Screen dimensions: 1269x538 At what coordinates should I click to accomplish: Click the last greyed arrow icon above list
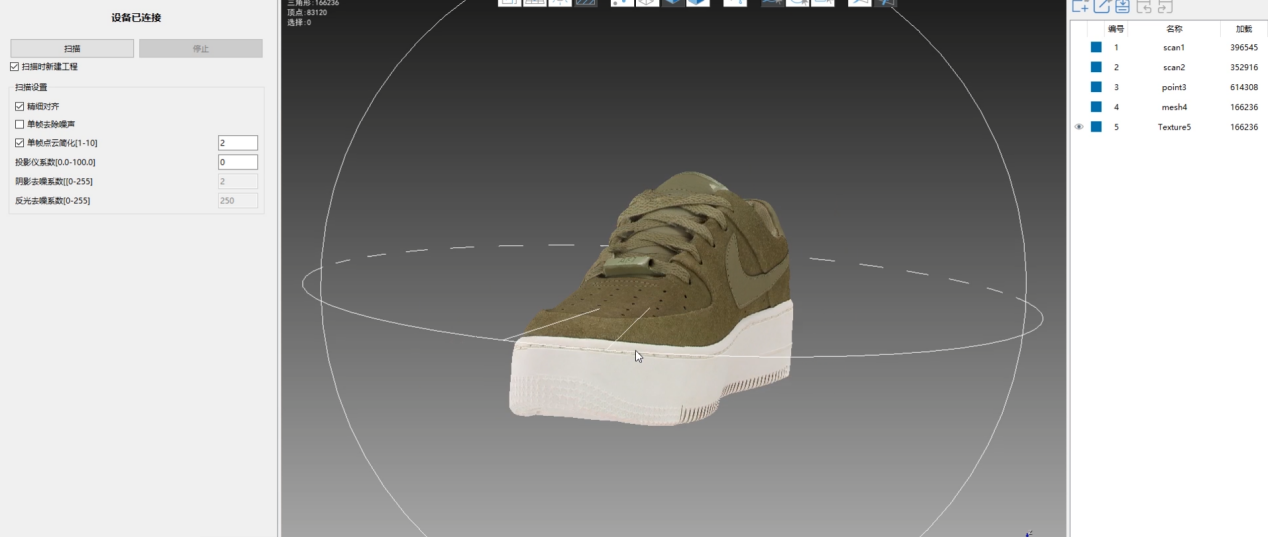pos(1165,6)
